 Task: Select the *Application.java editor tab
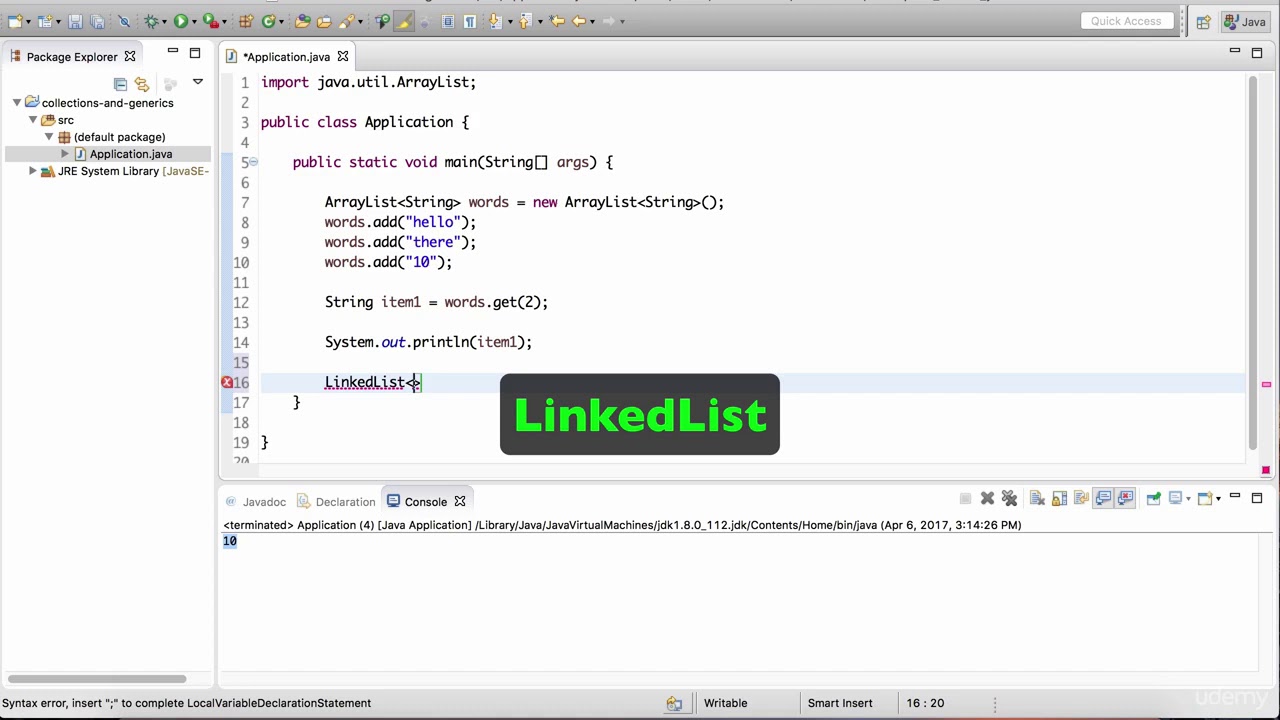pos(286,57)
